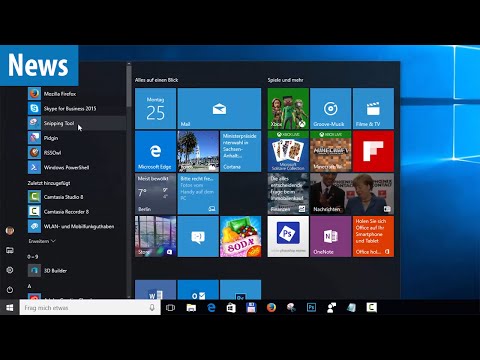Click the app list scrollbar

(x=129, y=87)
